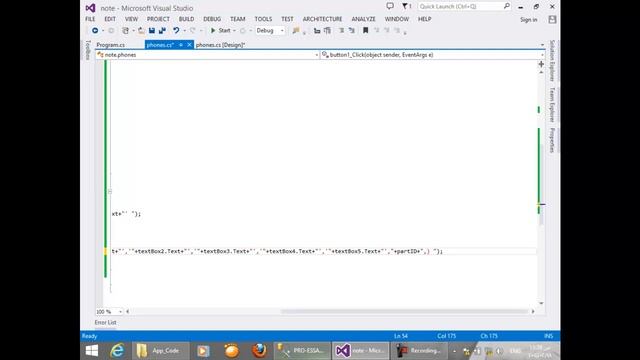Open the Windows Start button
This screenshot has width=640, height=360.
pos(92,351)
